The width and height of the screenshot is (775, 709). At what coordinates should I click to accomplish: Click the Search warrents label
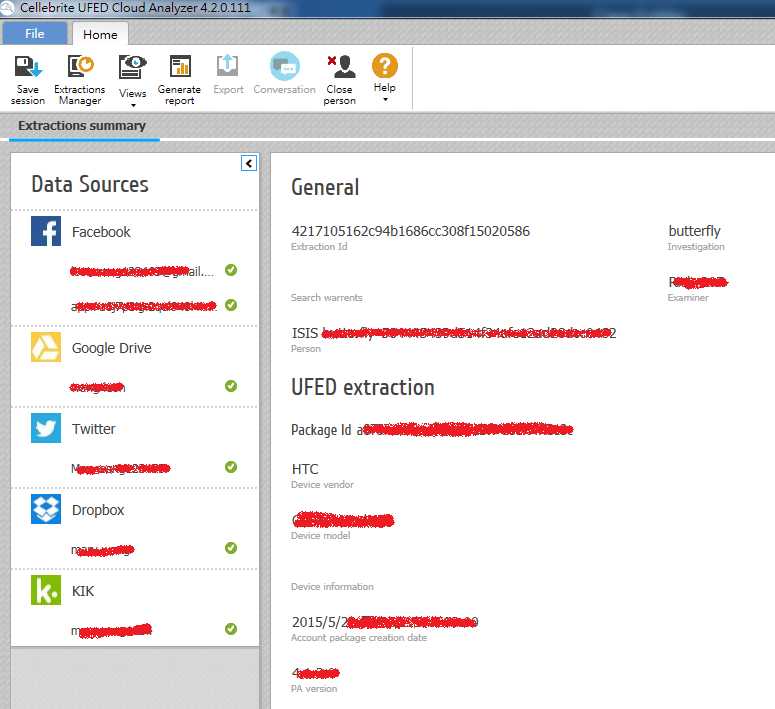(326, 298)
